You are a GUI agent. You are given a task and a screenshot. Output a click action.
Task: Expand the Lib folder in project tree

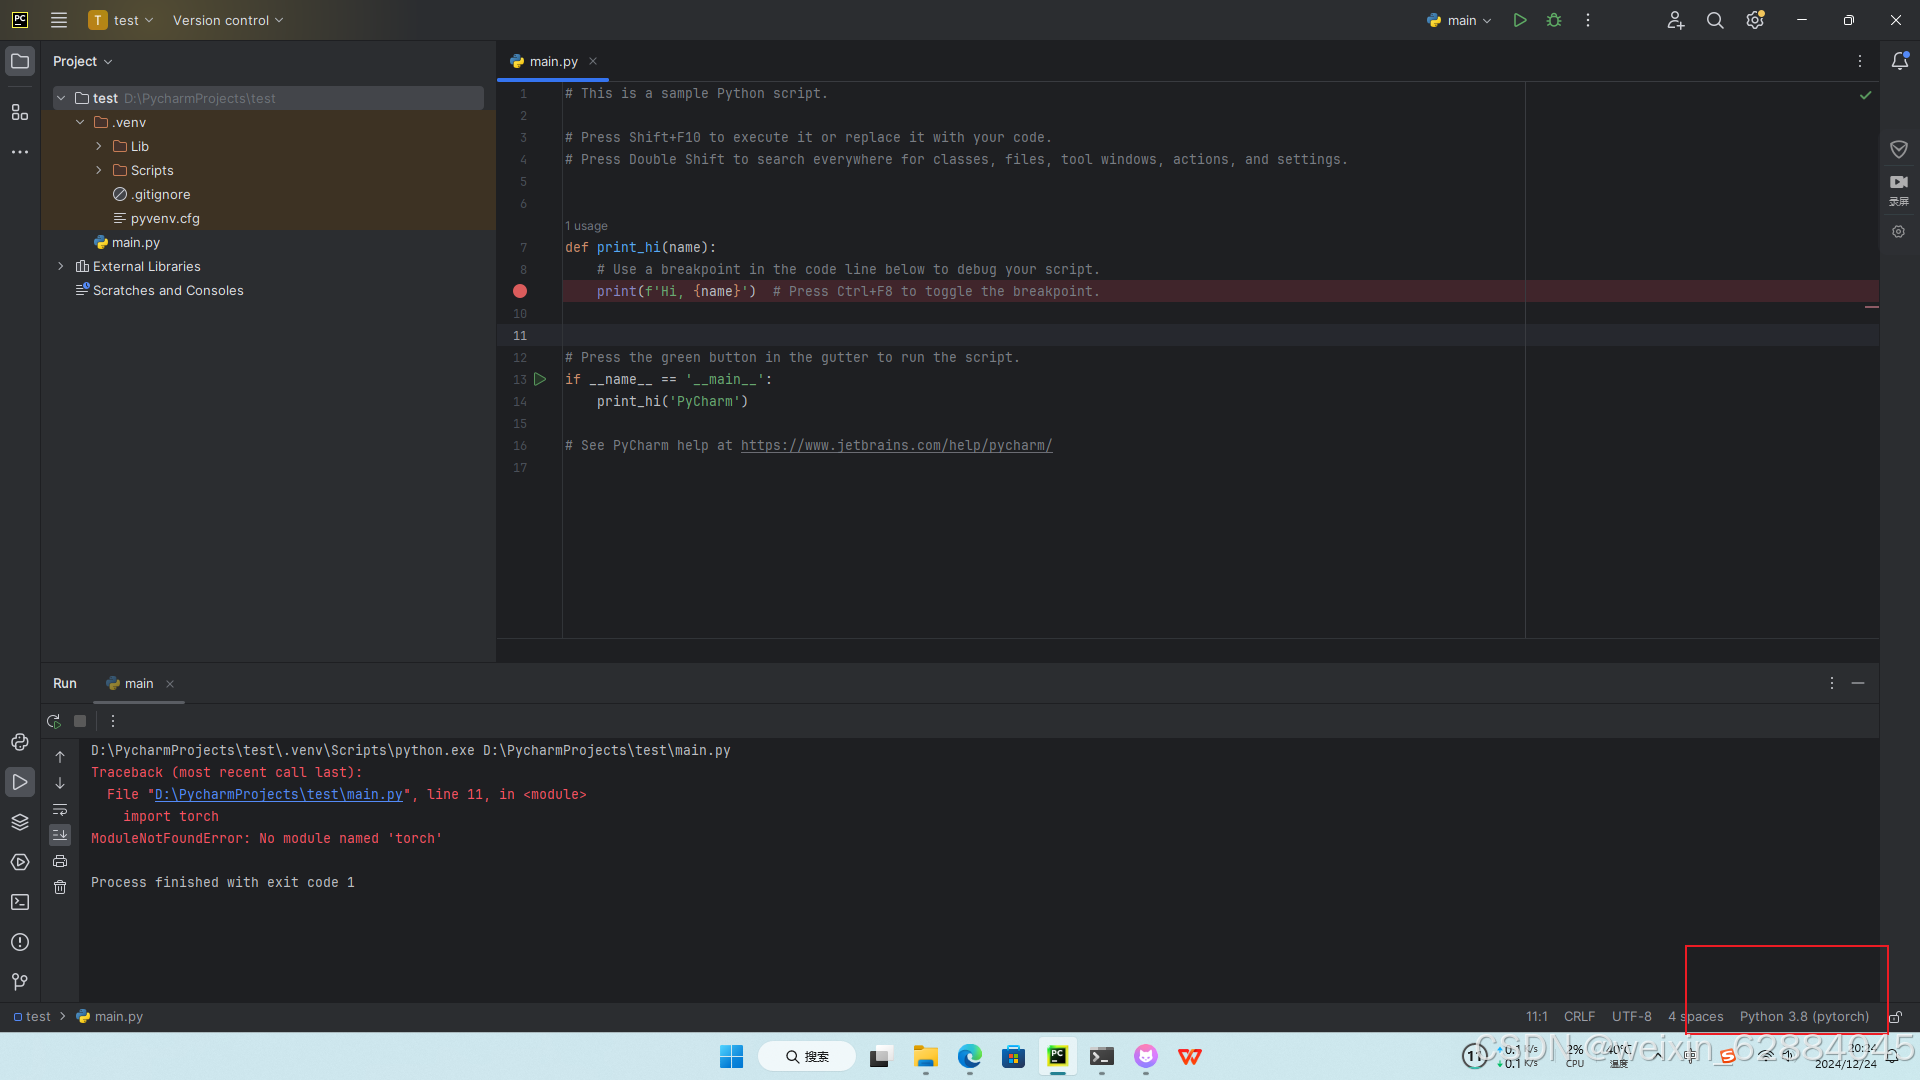[99, 146]
